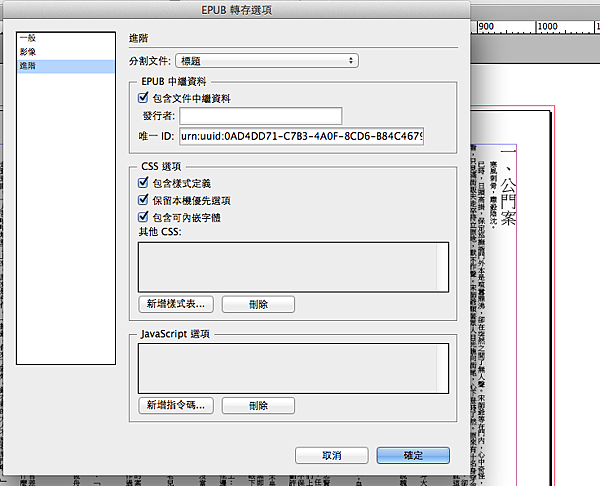Select 影像 in the category list
Screen dimensions: 600x486
(65, 52)
